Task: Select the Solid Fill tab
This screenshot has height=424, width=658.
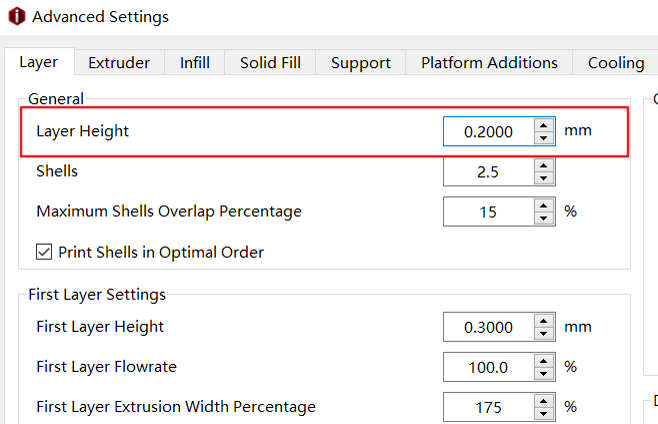Action: tap(270, 63)
